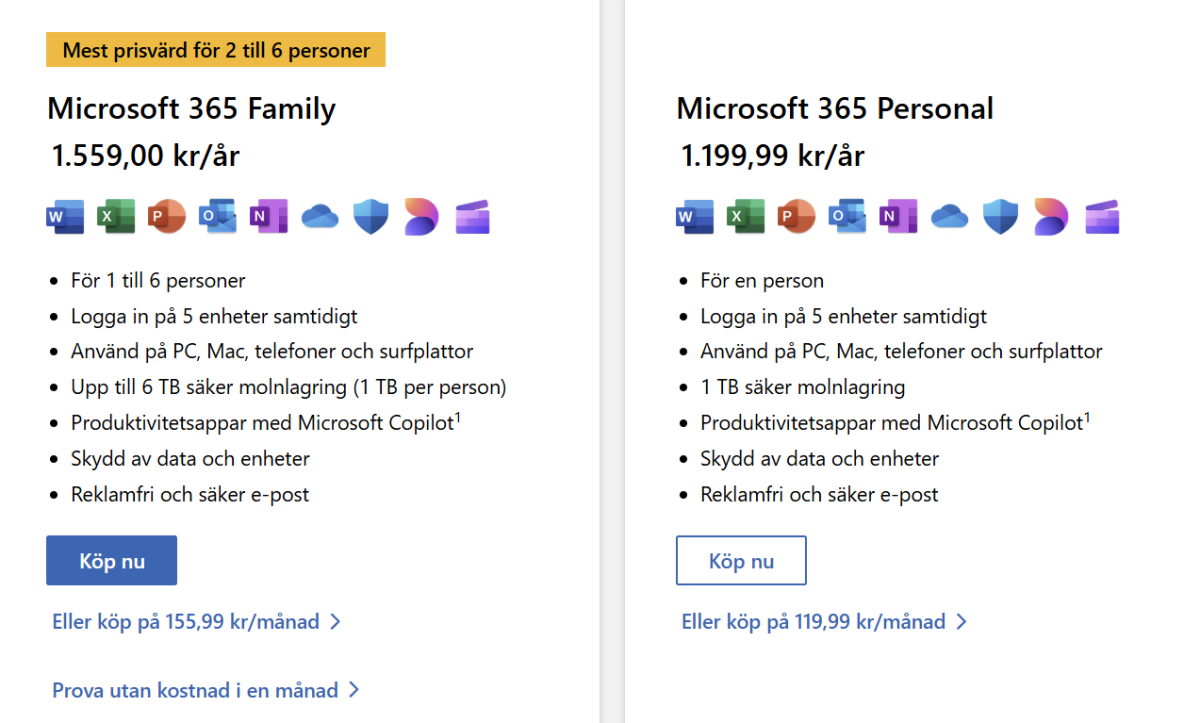Click the OneDrive cloud icon in the Family plan
1200x723 pixels.
[320, 216]
